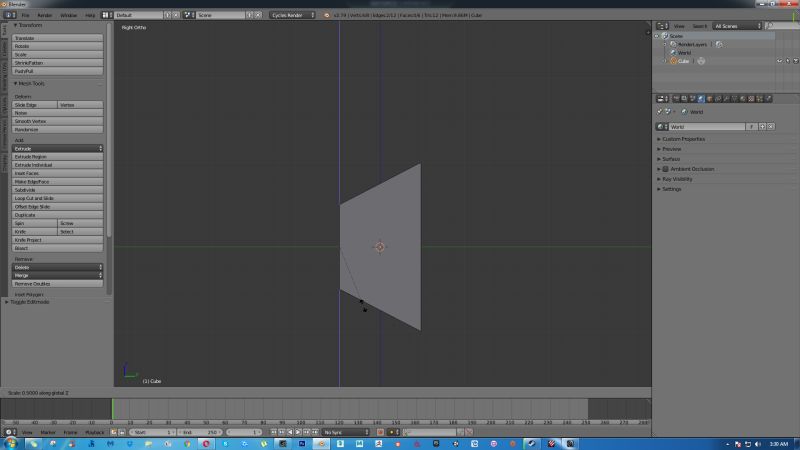The width and height of the screenshot is (800, 450).
Task: Click the Cube object icon in outliner
Action: (673, 61)
